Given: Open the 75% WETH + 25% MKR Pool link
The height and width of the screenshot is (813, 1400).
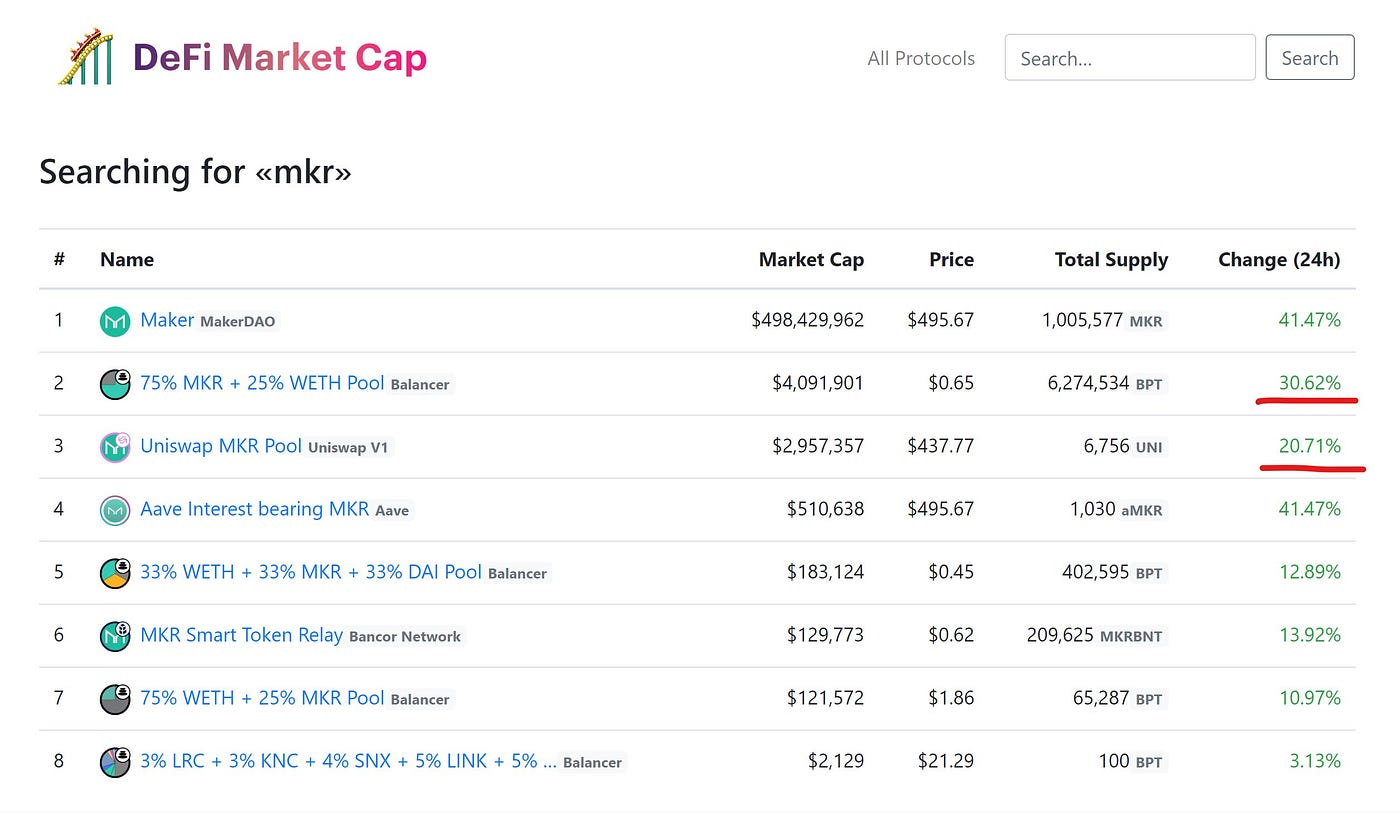Looking at the screenshot, I should pos(262,698).
